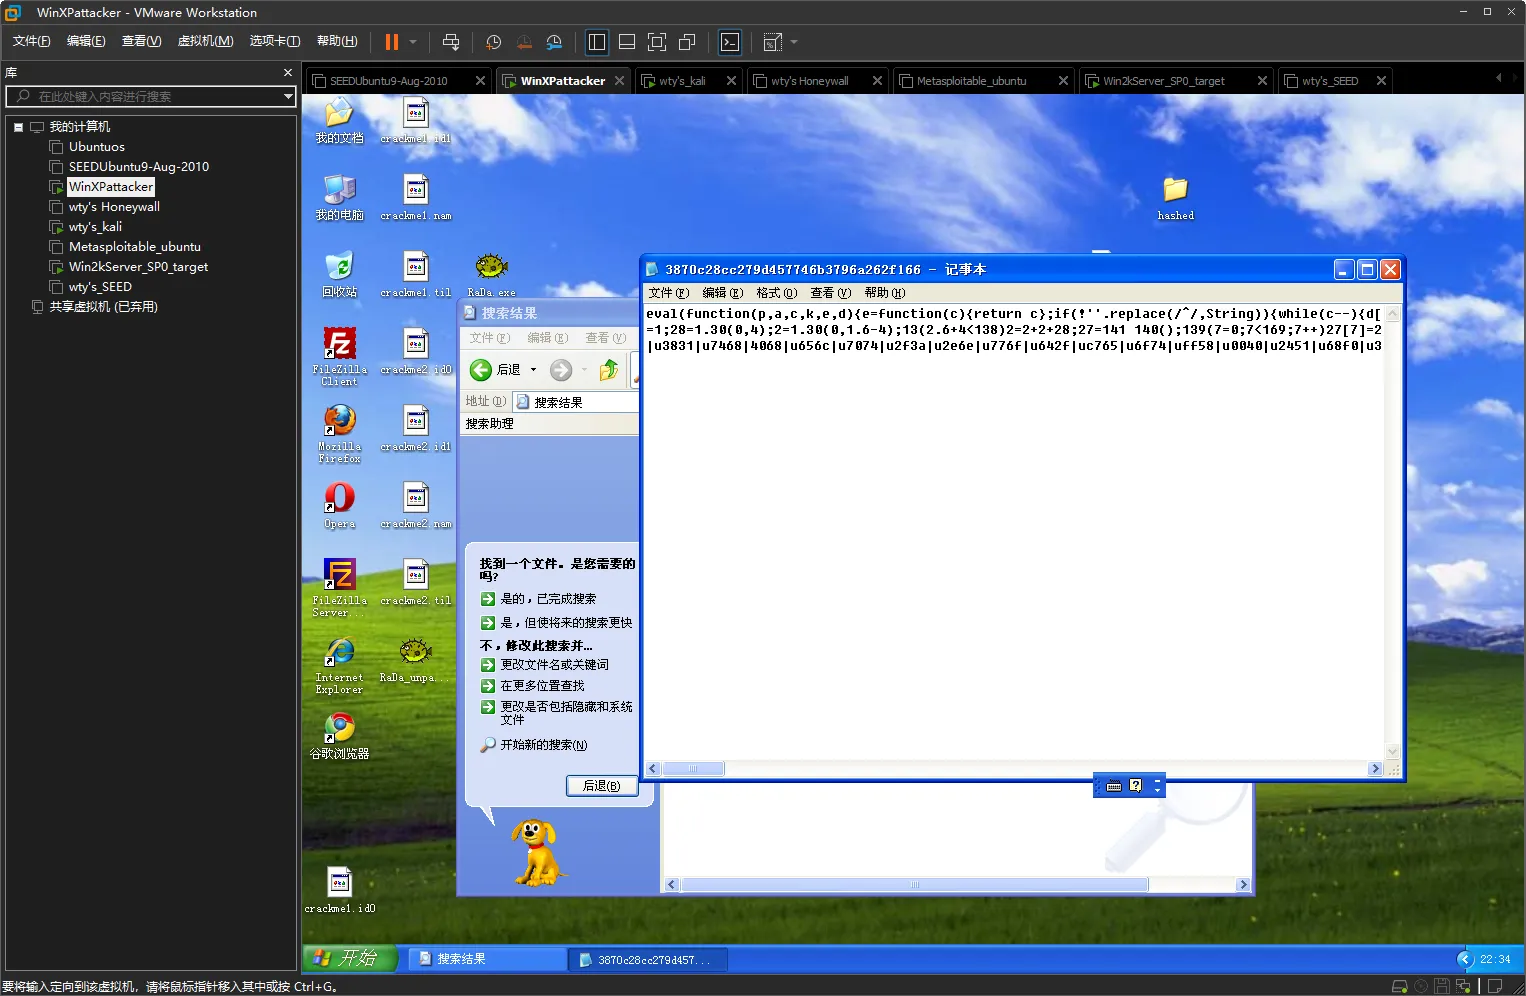The width and height of the screenshot is (1526, 996).
Task: Open the 格式(O) menu in Notepad
Action: pos(776,293)
